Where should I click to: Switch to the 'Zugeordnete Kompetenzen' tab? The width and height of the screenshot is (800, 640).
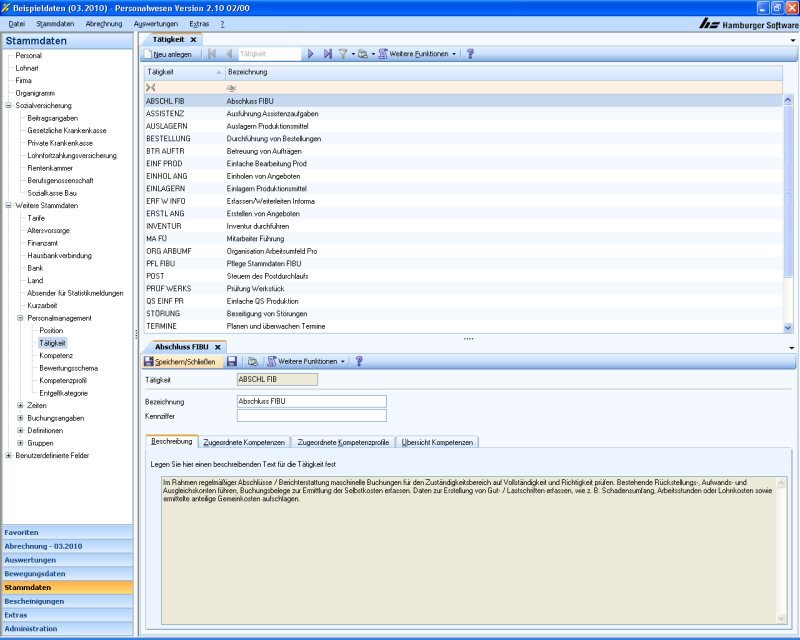pos(244,441)
